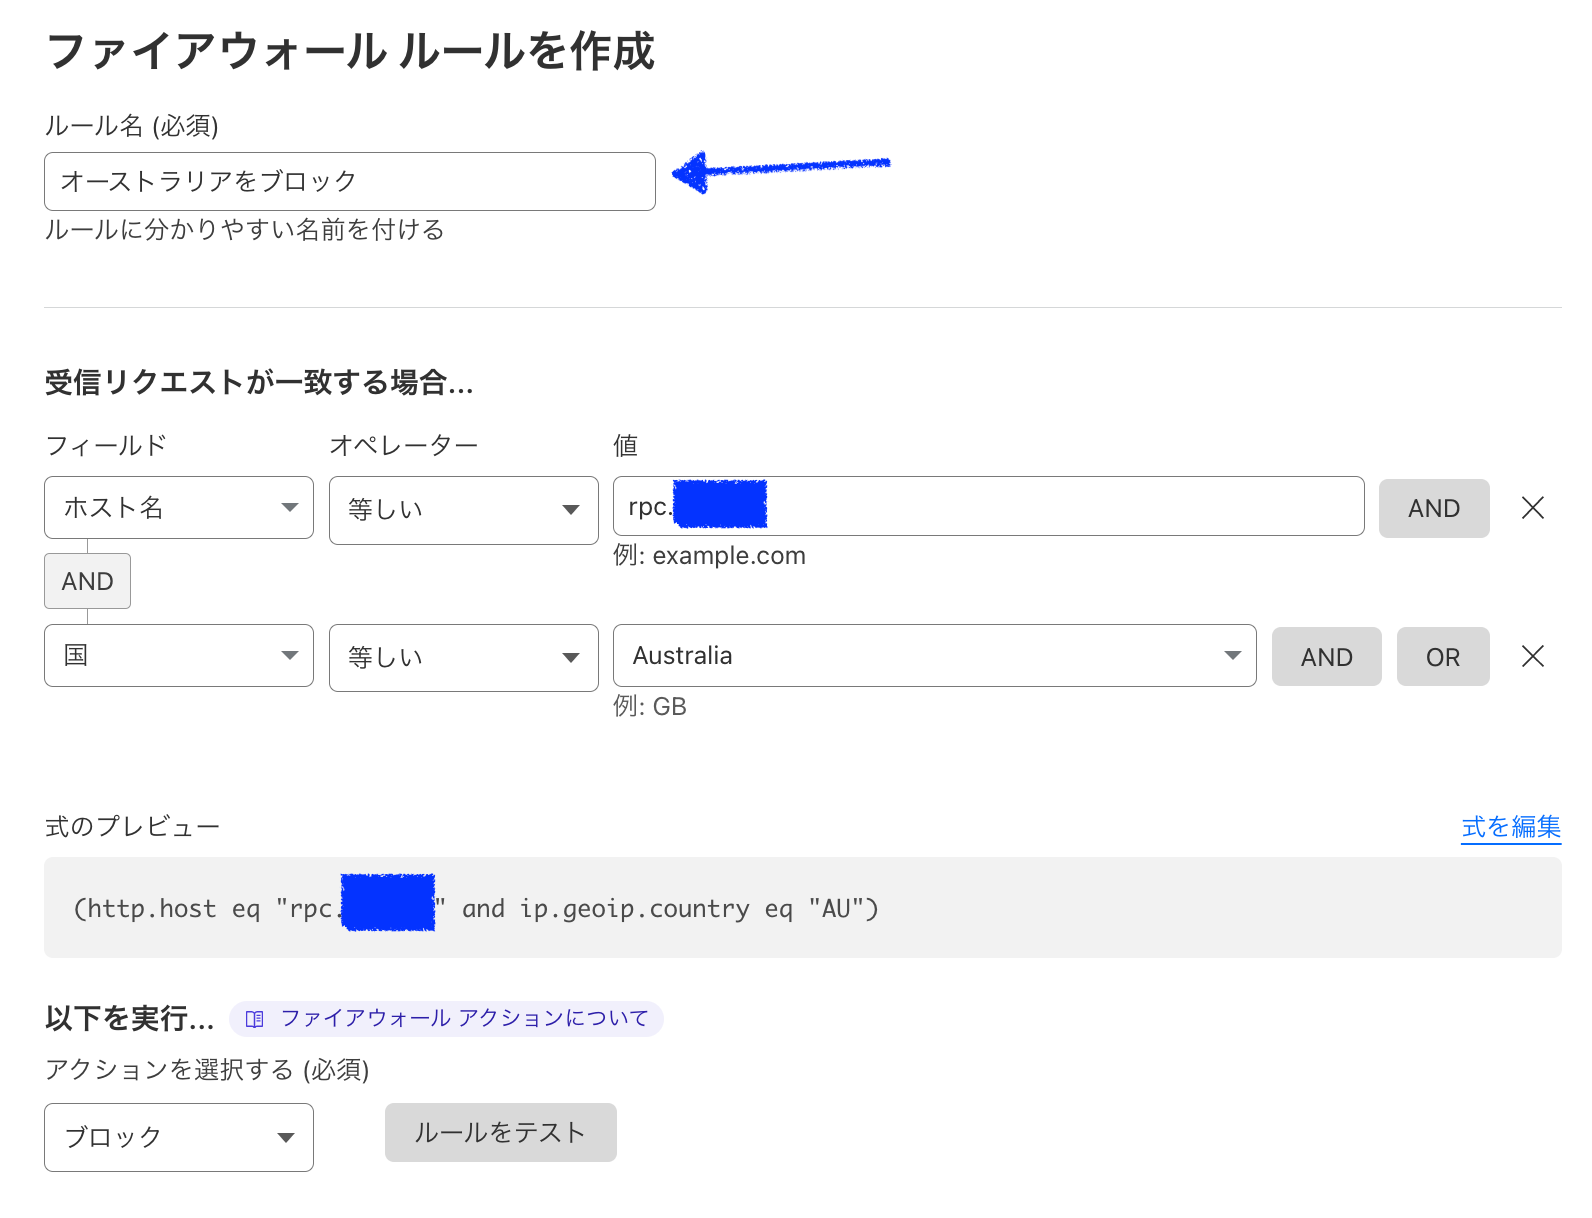
Task: Click the 式のプレビュー label
Action: pos(132,827)
